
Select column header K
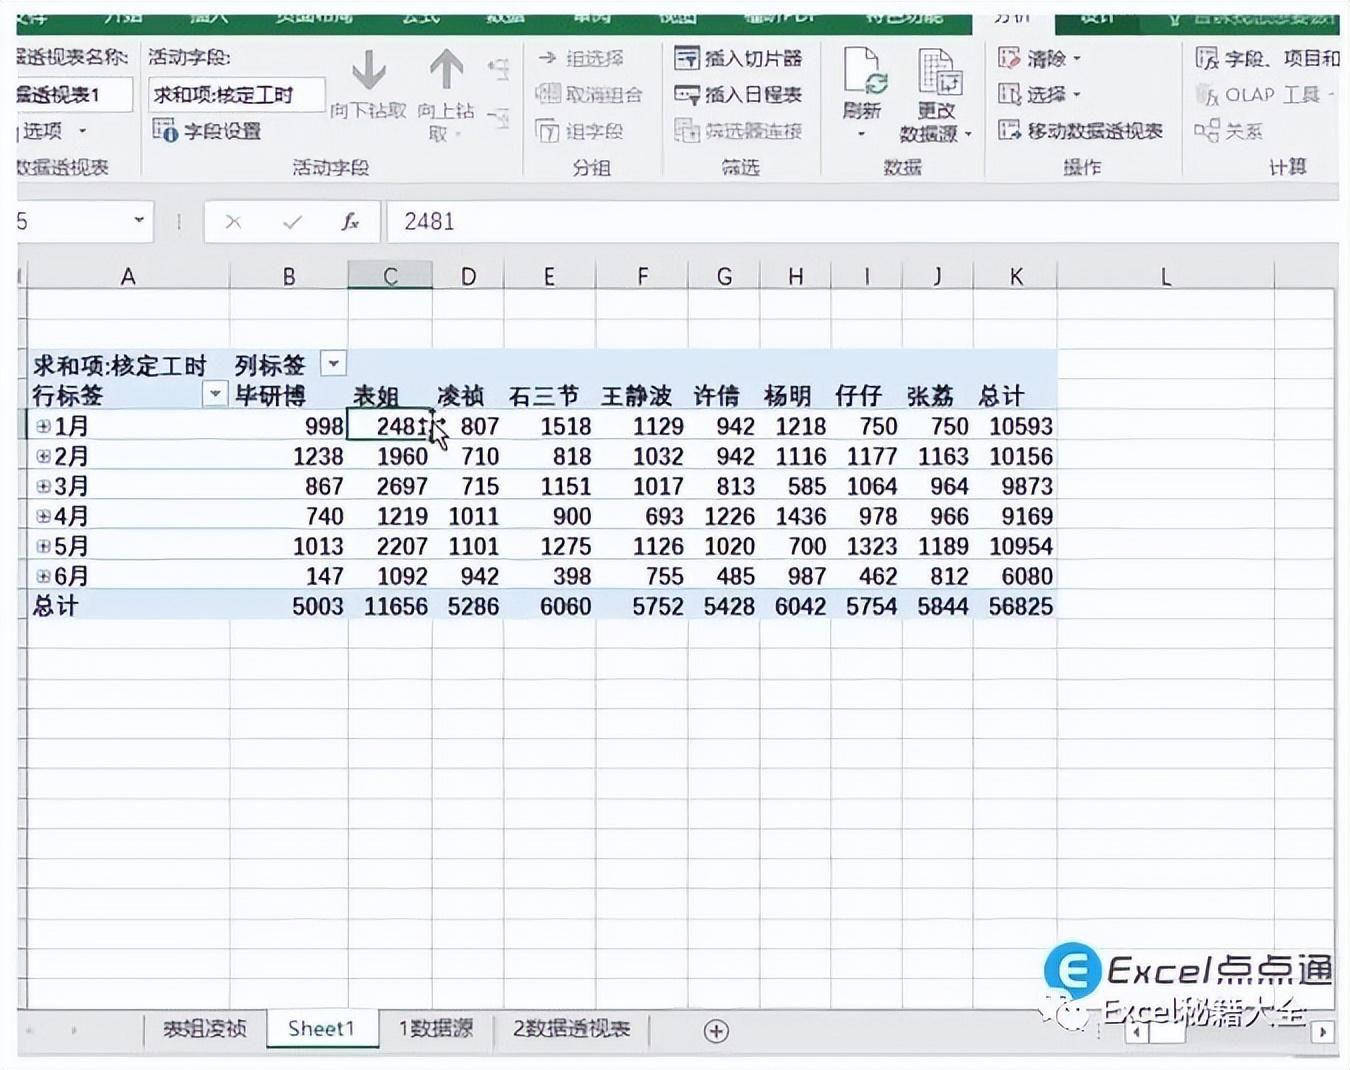1015,276
